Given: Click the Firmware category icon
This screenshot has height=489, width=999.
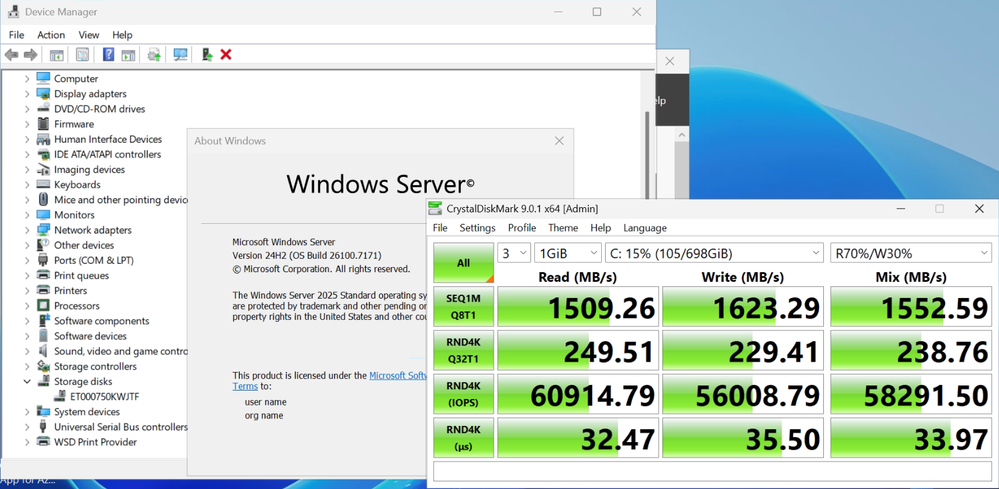Looking at the screenshot, I should 43,124.
